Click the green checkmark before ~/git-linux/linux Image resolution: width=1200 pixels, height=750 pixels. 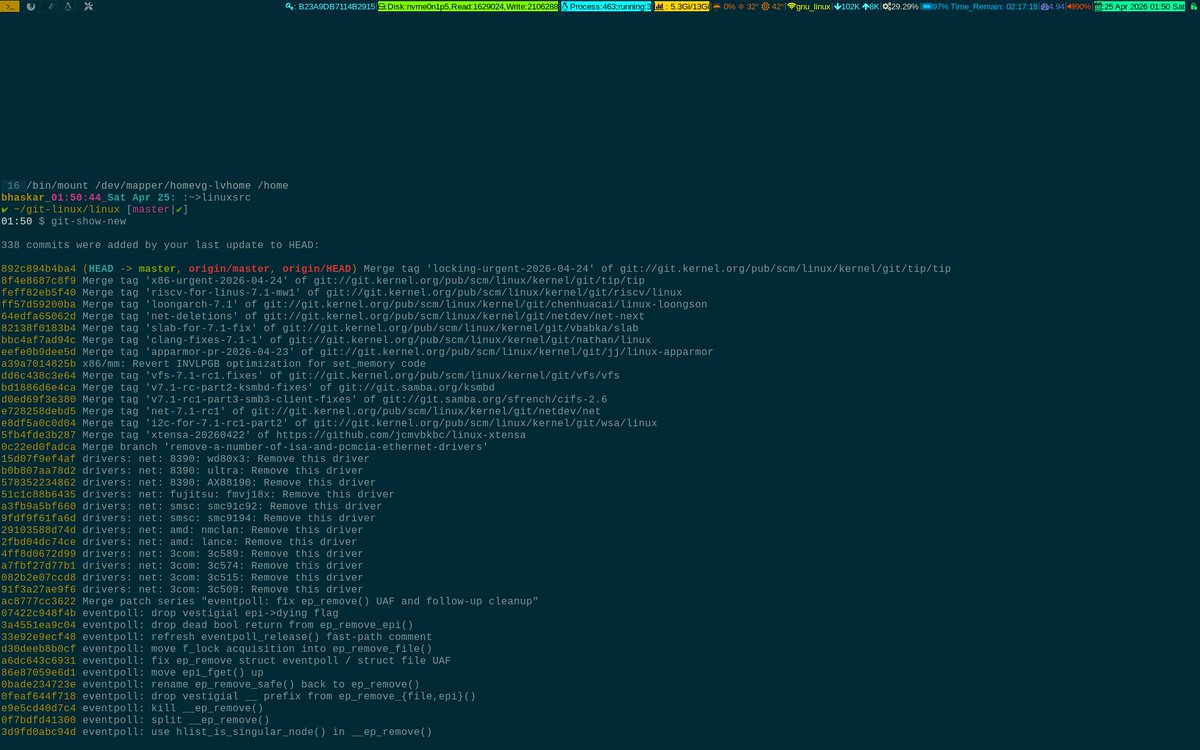coord(5,209)
